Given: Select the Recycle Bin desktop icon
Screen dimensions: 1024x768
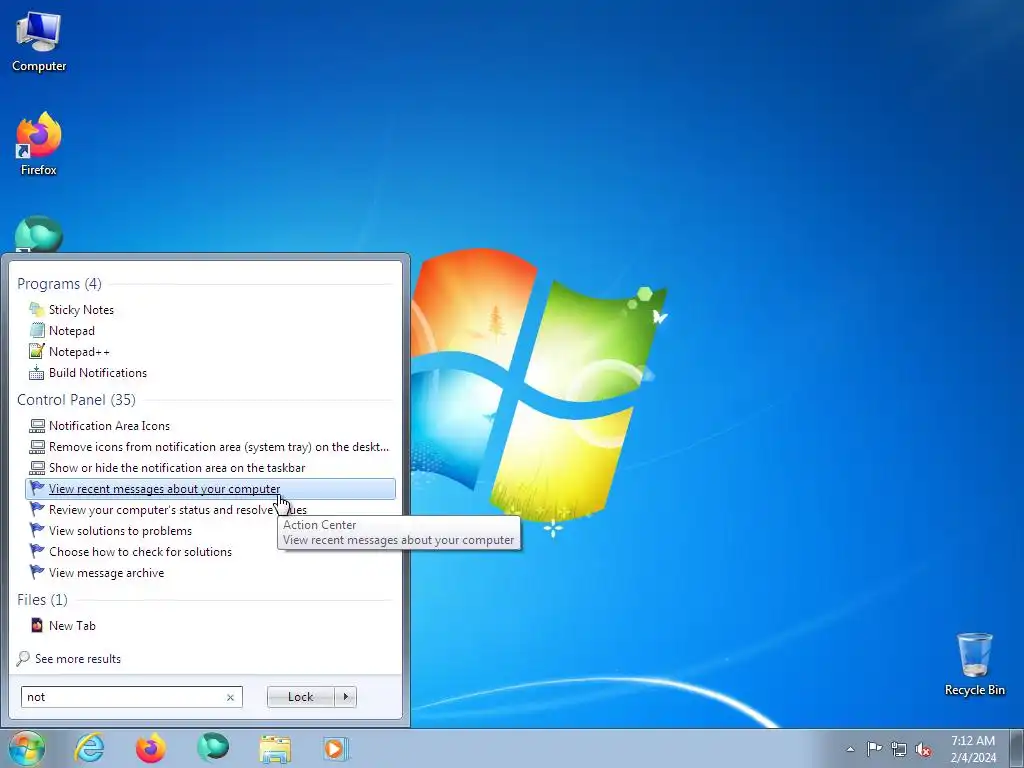Looking at the screenshot, I should point(974,665).
